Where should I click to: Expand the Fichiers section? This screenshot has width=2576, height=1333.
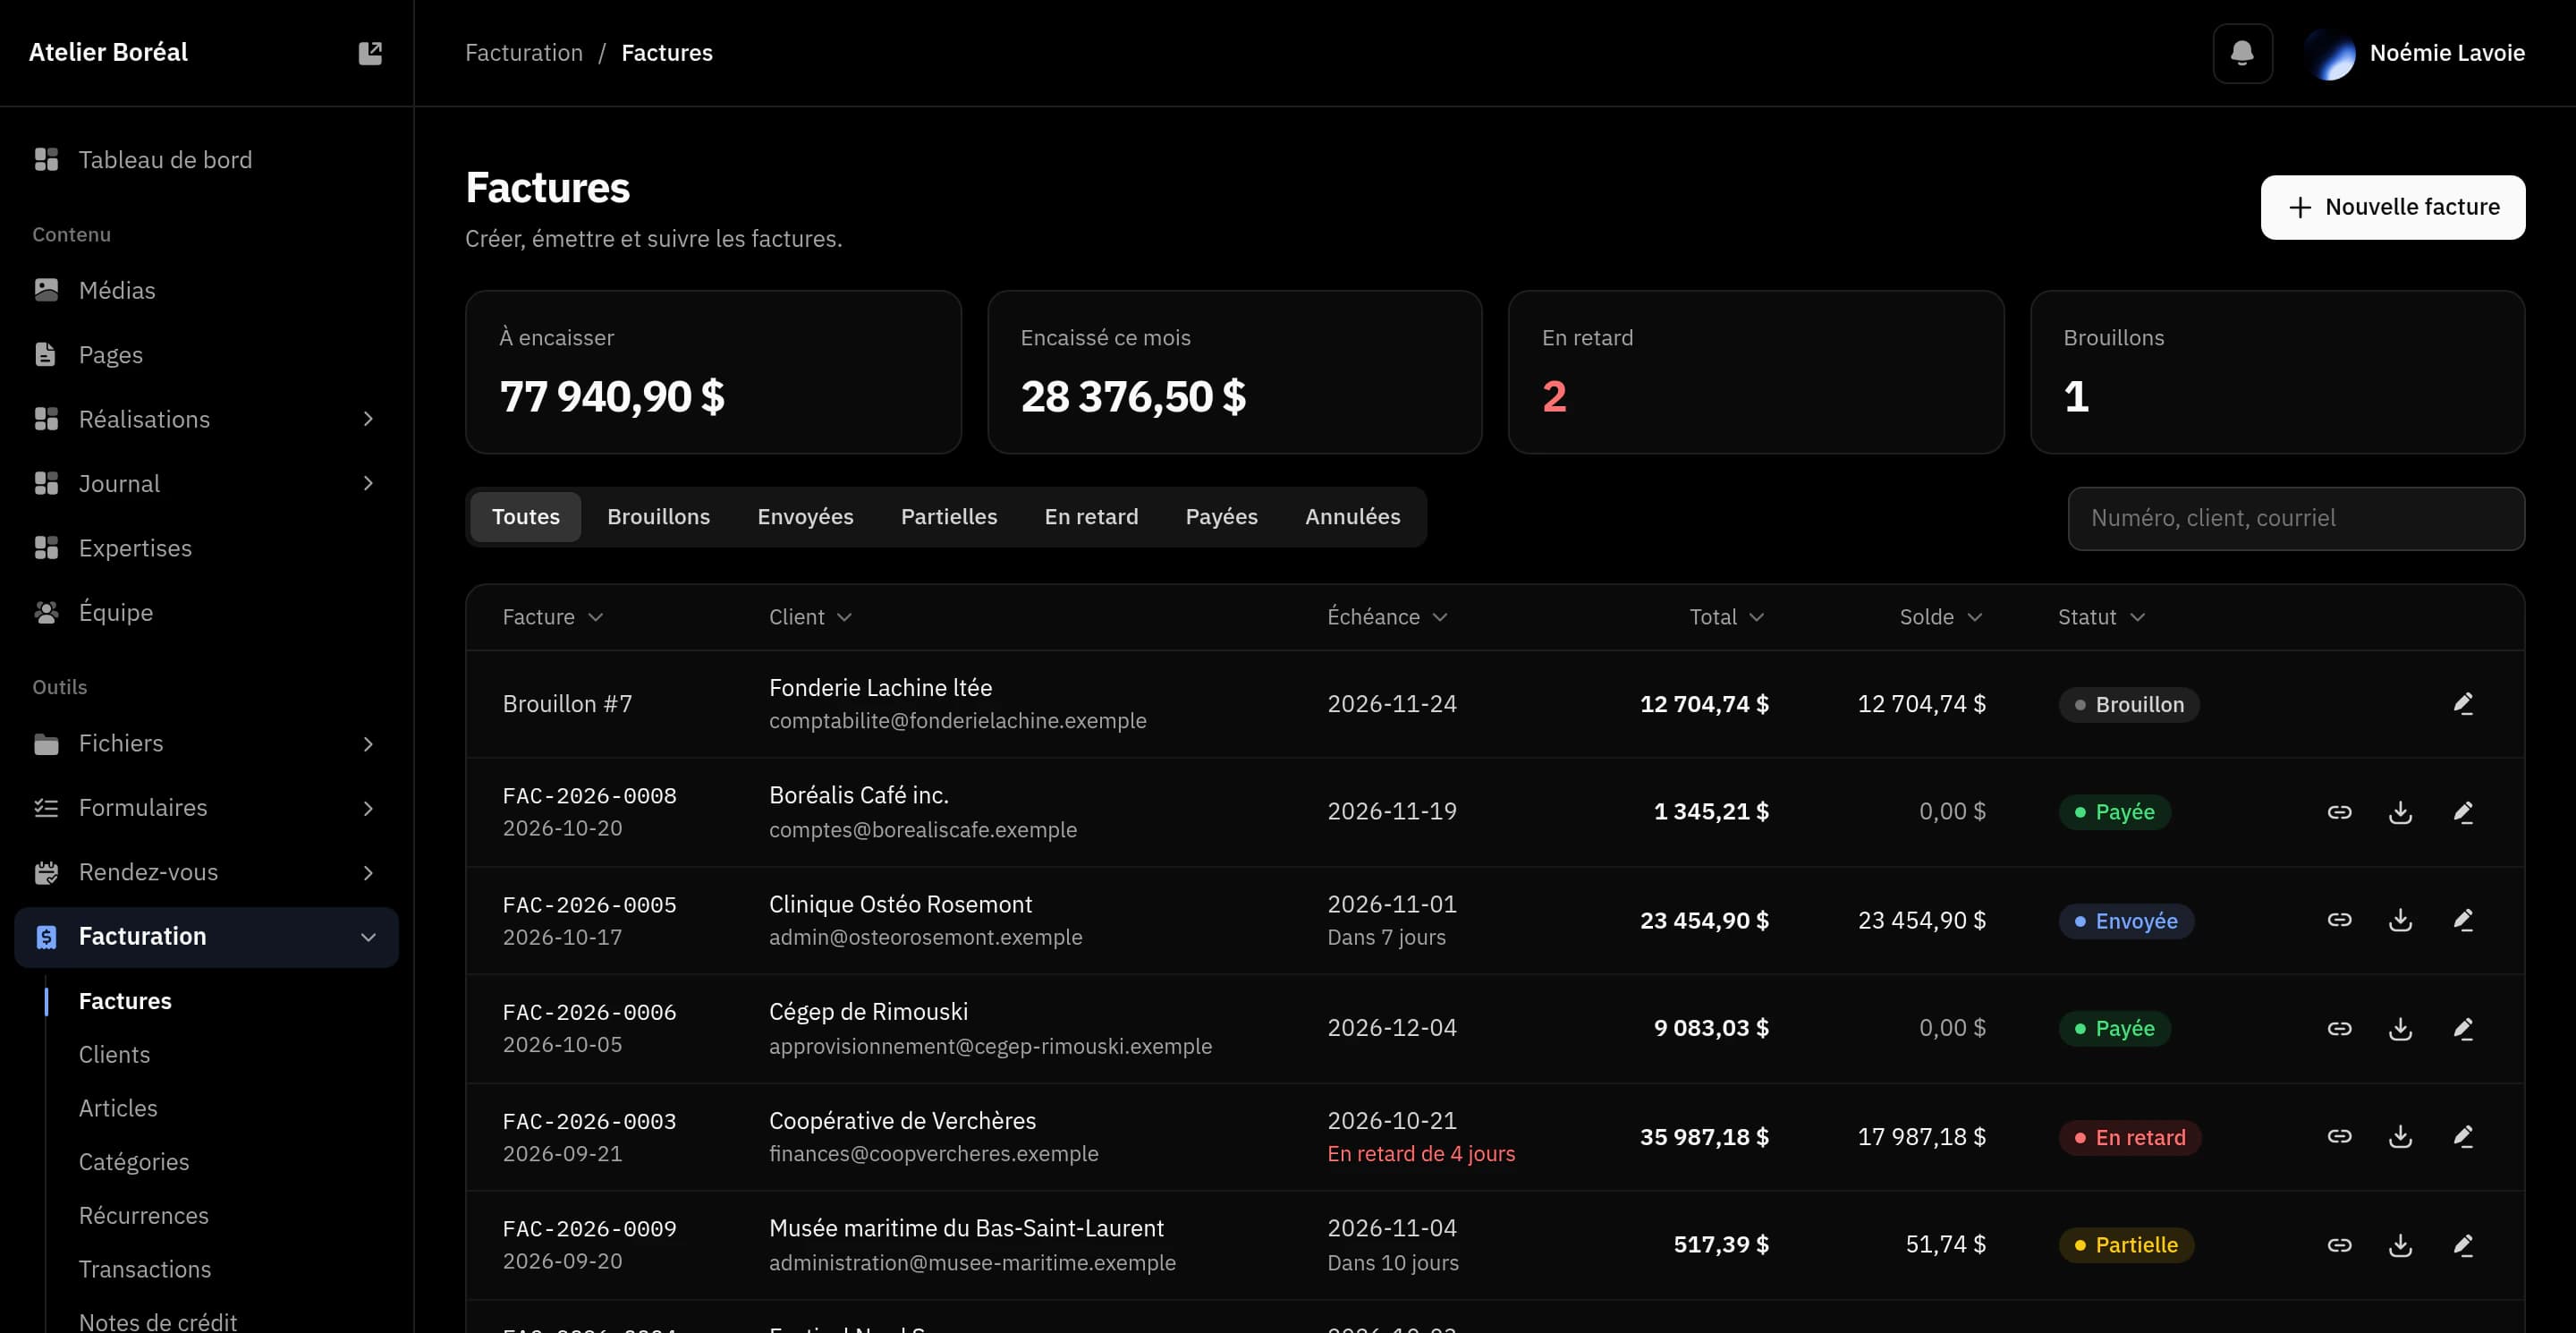click(x=368, y=744)
